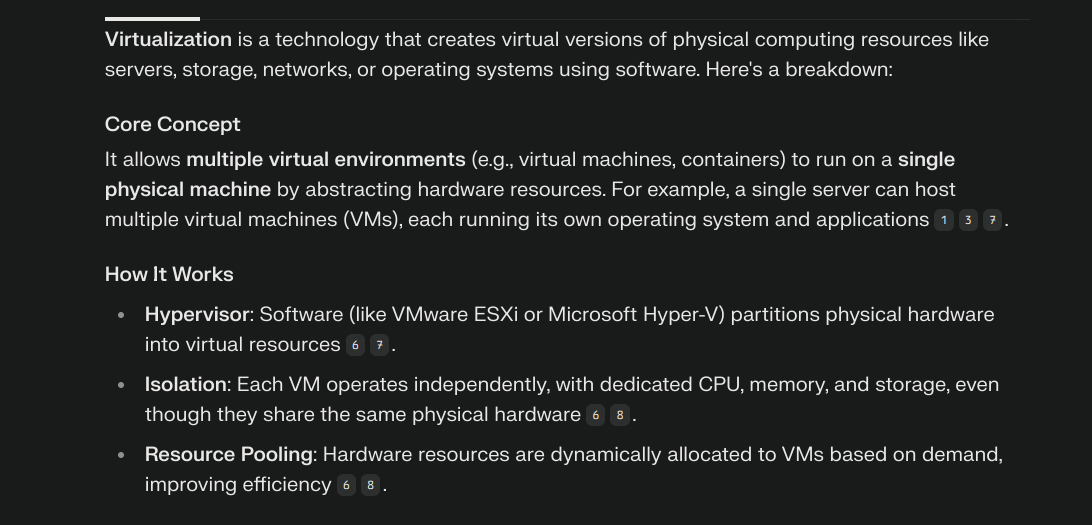The height and width of the screenshot is (525, 1092).
Task: Open source badge 8 in Isolation bullet
Action: tap(620, 415)
